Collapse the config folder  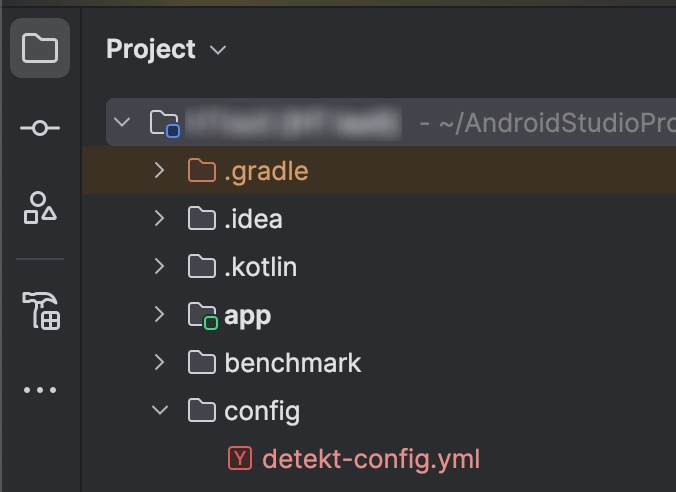pos(160,410)
